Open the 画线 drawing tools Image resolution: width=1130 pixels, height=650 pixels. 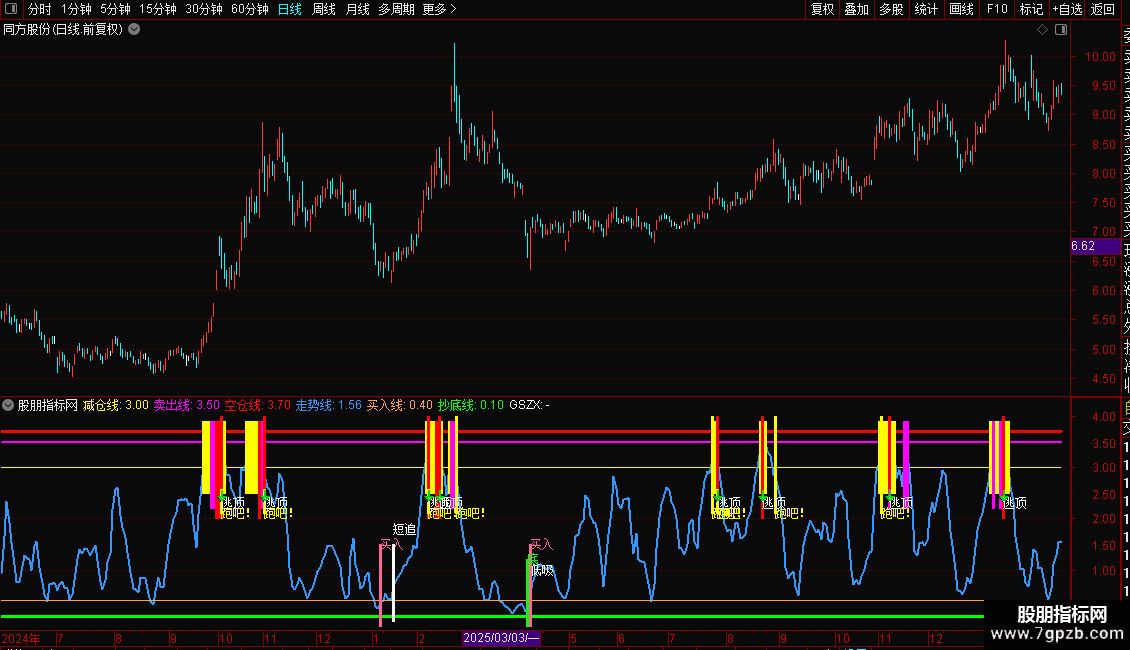point(961,9)
